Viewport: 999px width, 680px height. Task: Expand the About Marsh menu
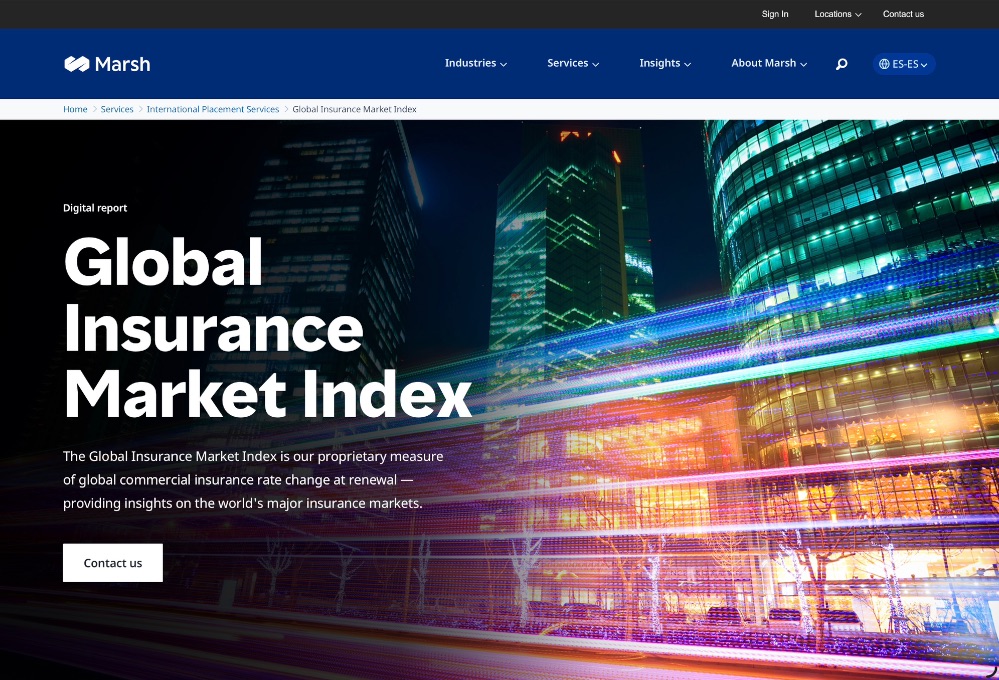point(768,63)
